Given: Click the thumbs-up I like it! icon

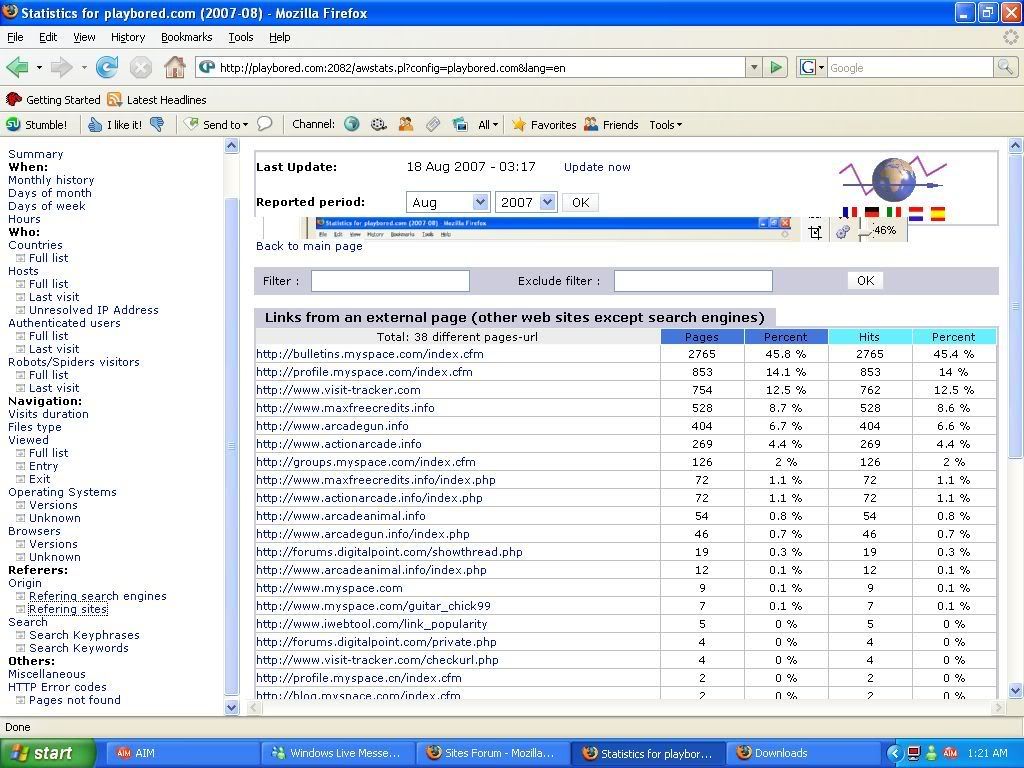Looking at the screenshot, I should [95, 125].
